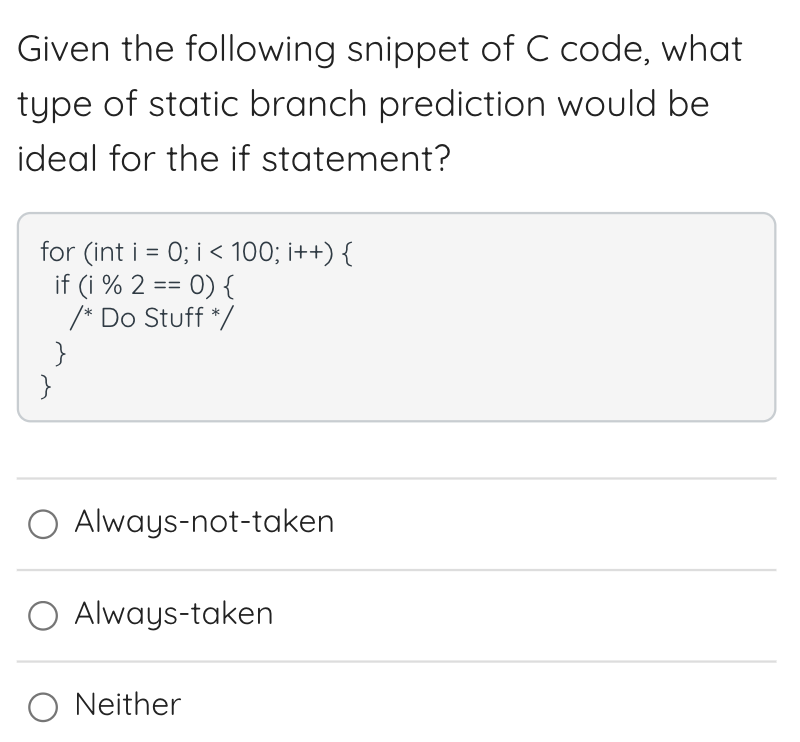Click the /* Do Stuff */ comment
Image resolution: width=800 pixels, height=742 pixels.
(151, 318)
